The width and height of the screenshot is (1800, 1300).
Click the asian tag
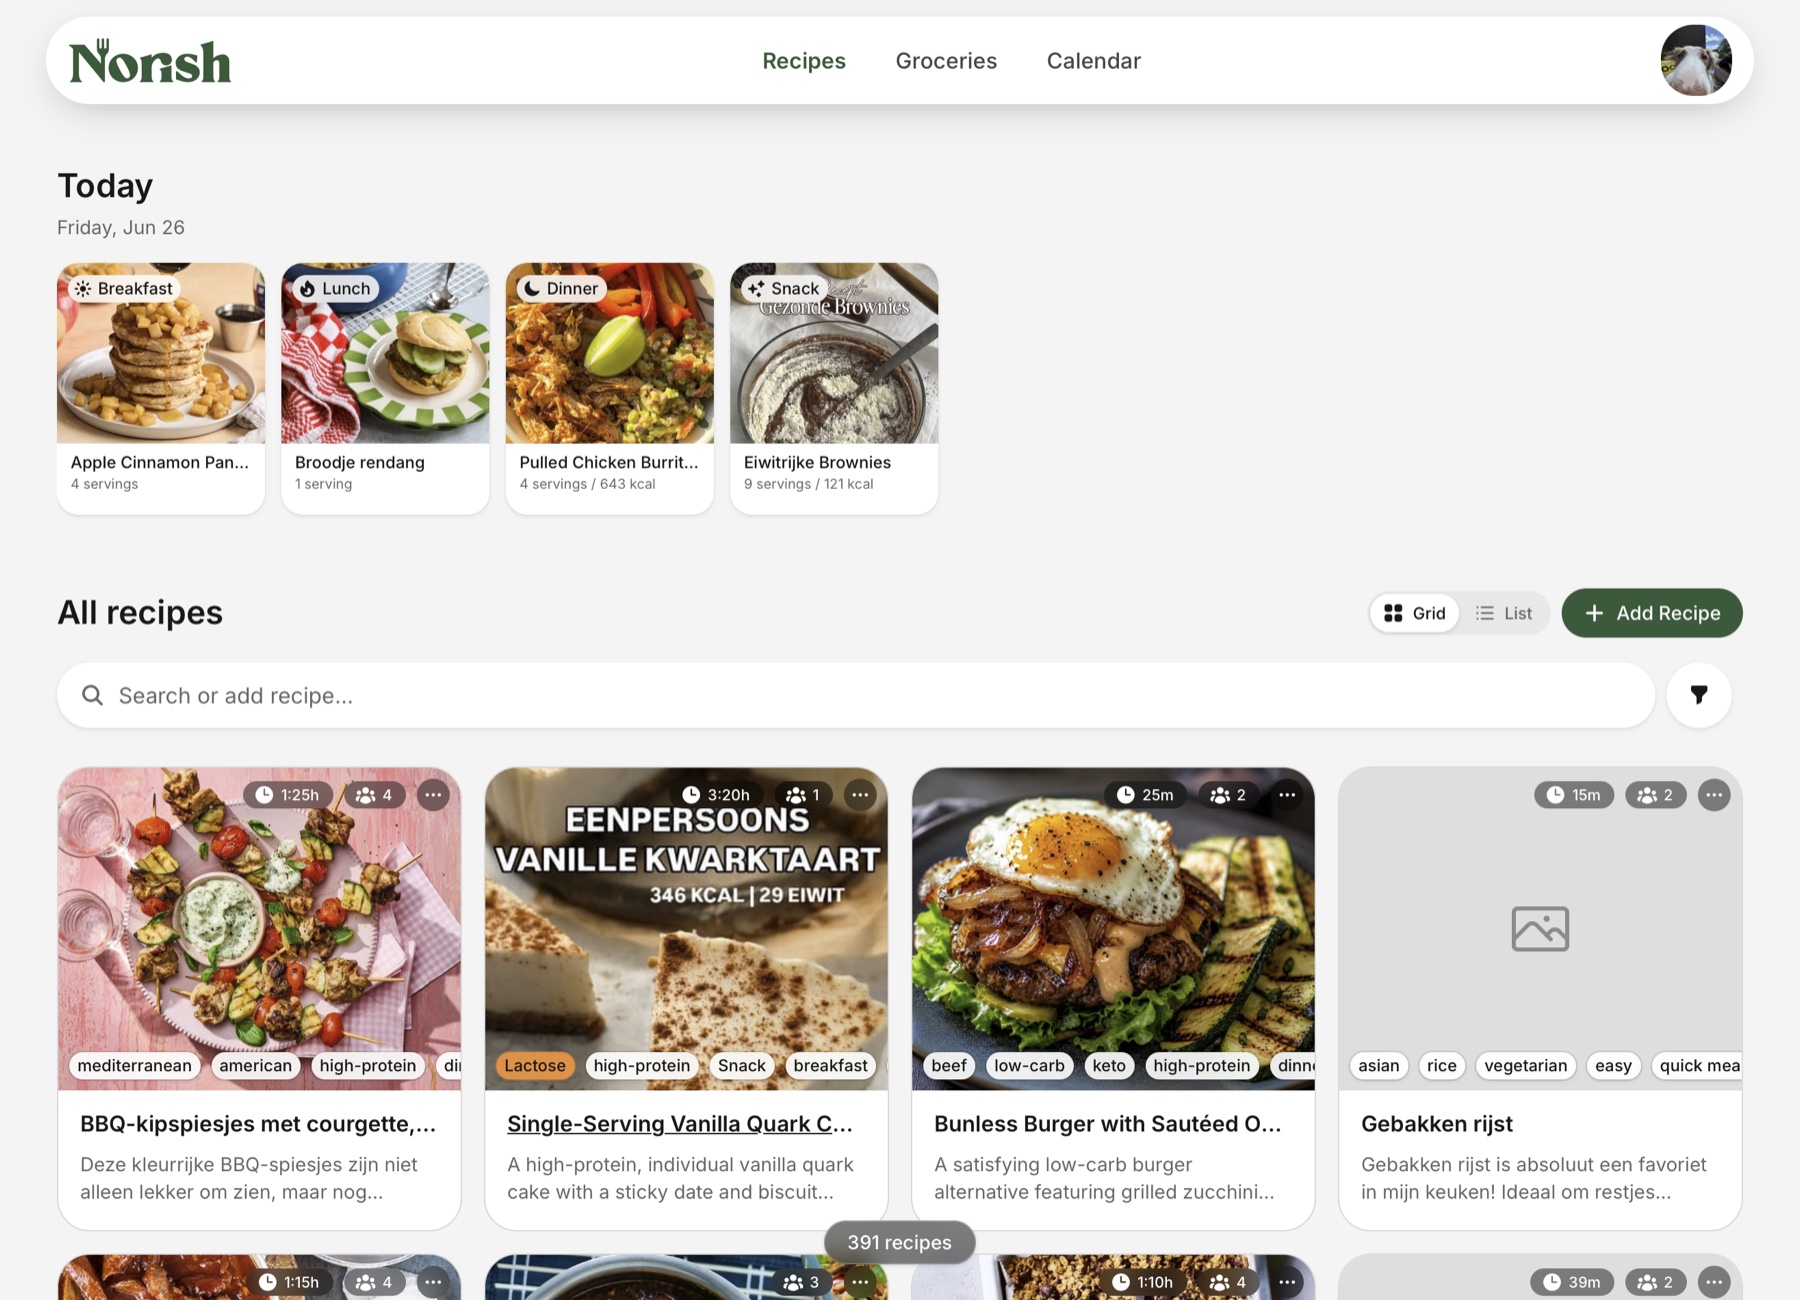[x=1379, y=1066]
